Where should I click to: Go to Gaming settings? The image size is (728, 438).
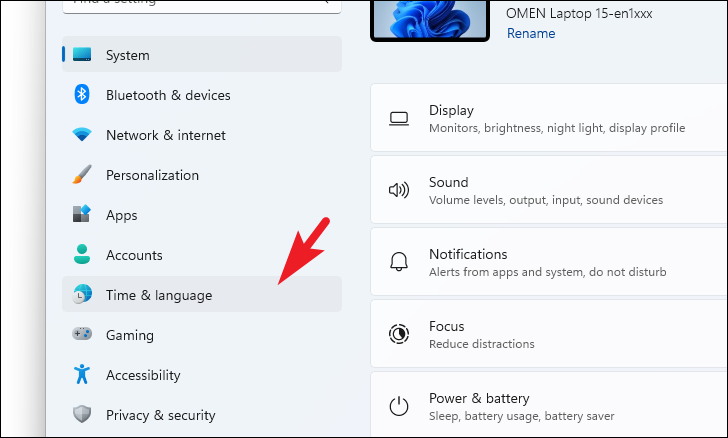click(x=202, y=334)
